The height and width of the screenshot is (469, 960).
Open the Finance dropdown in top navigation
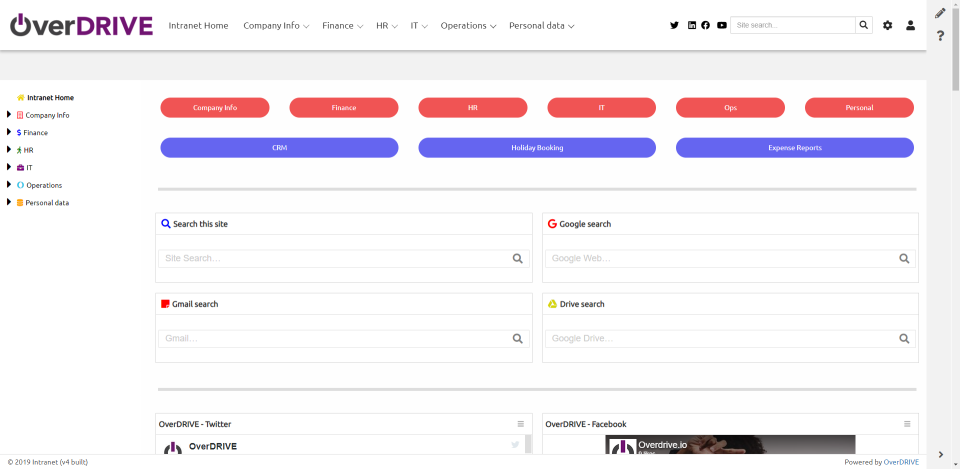pos(343,26)
